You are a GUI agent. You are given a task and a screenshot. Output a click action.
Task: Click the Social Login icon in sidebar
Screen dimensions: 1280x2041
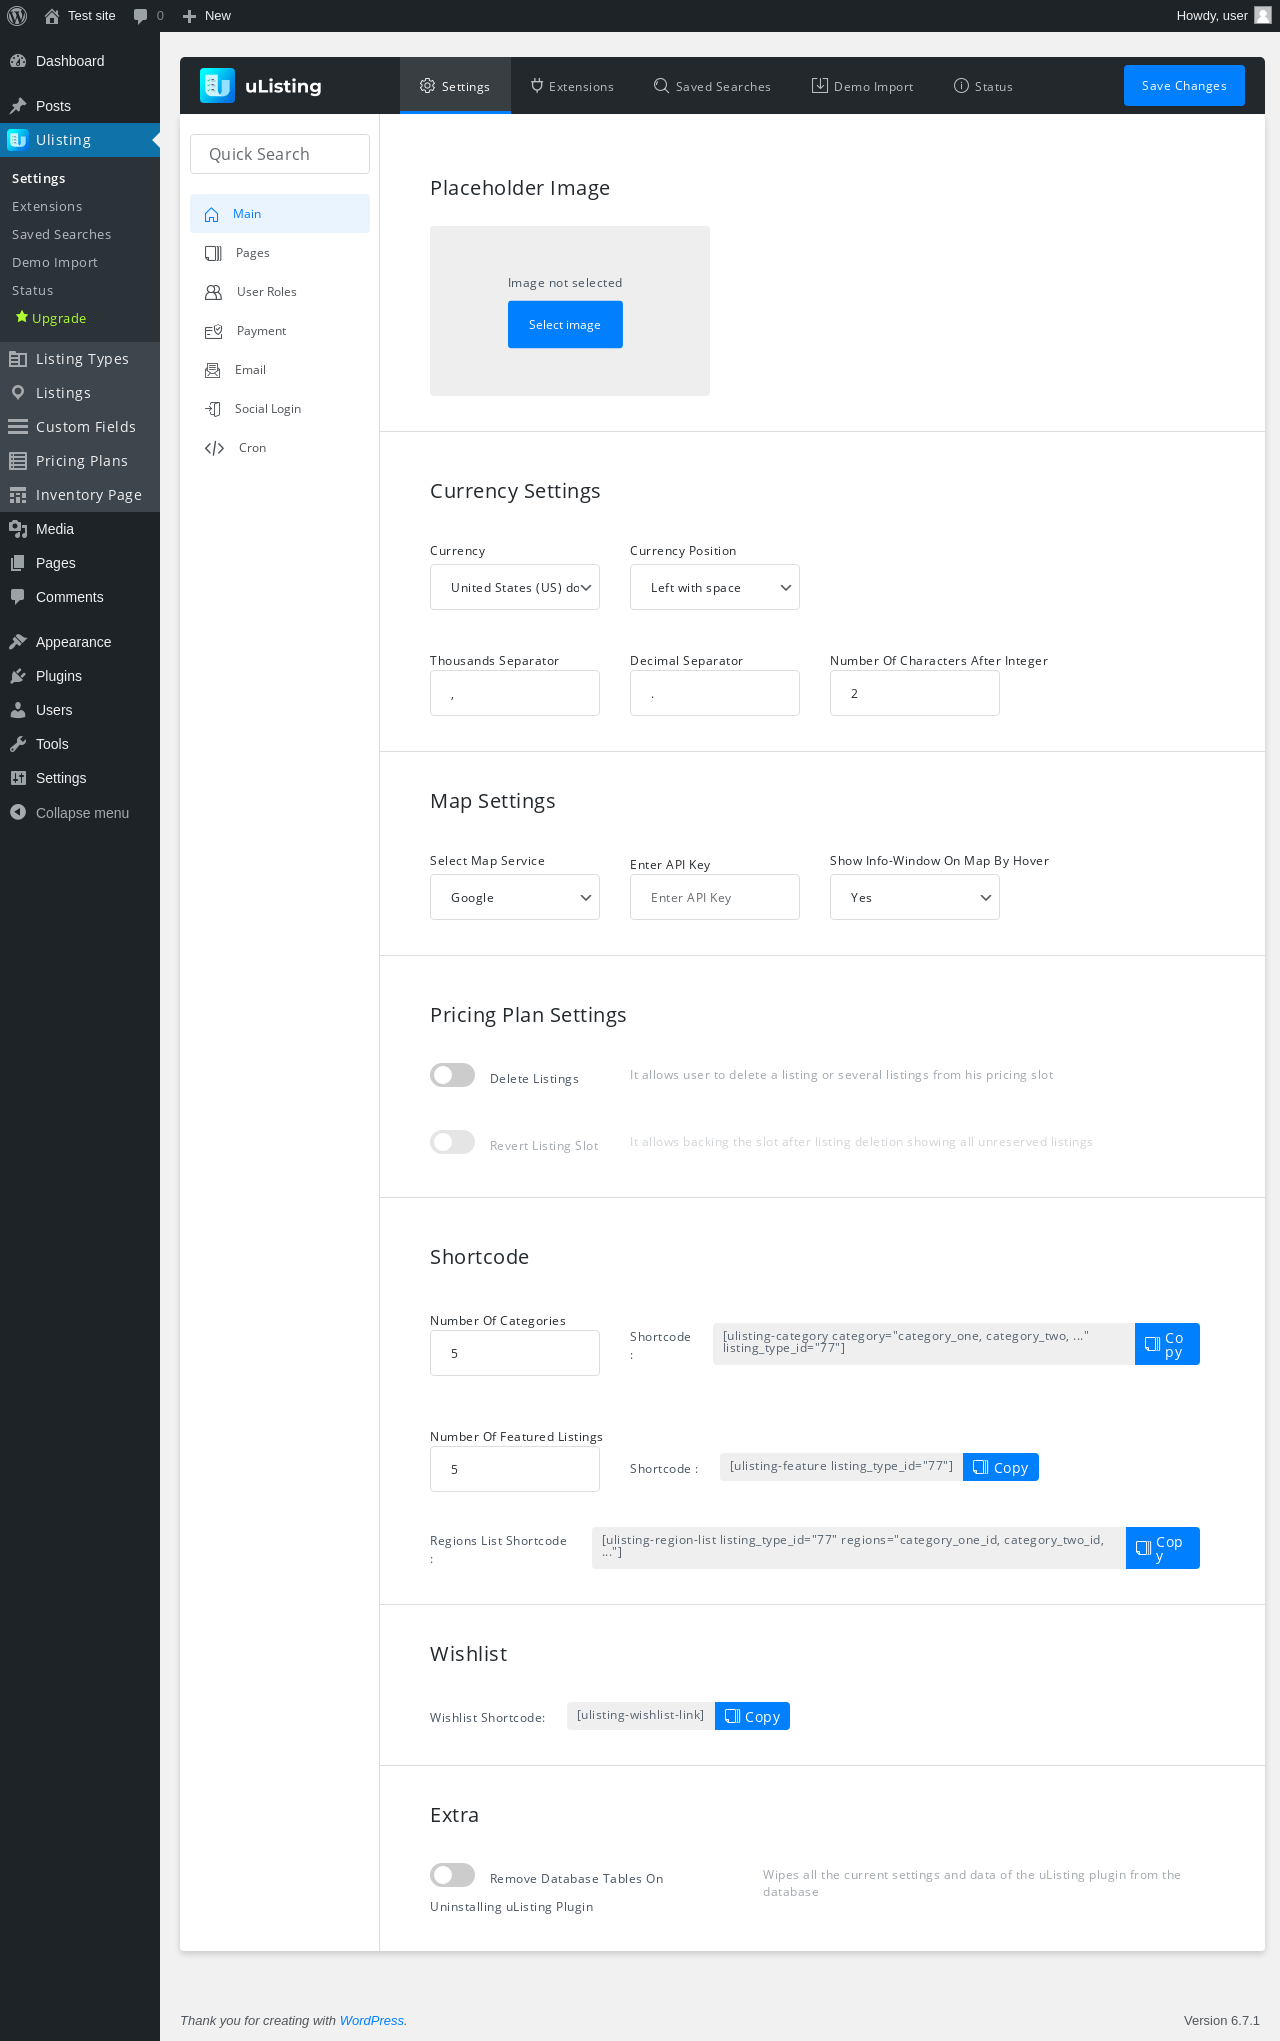(213, 409)
